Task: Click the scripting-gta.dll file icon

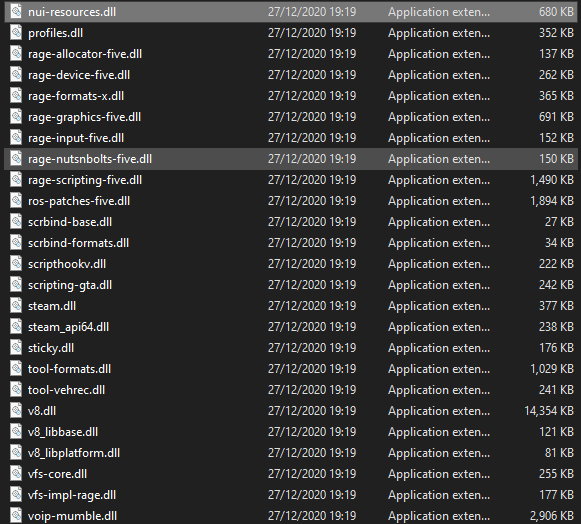Action: pyautogui.click(x=16, y=285)
